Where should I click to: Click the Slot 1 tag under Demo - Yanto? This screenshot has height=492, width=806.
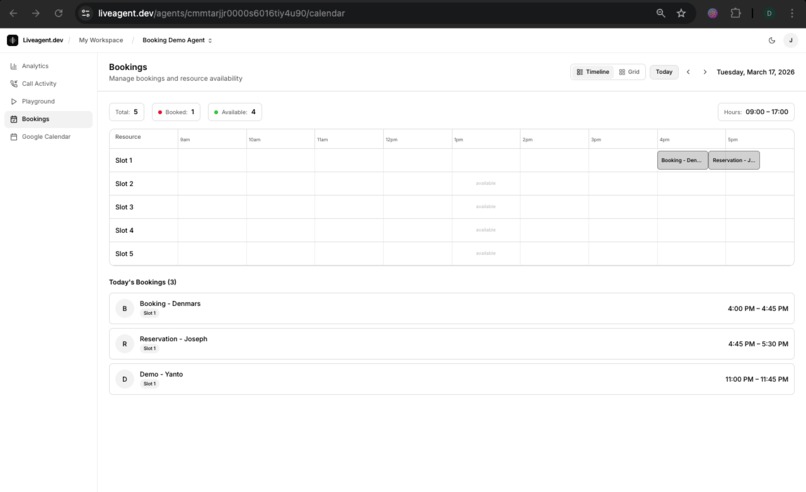(x=150, y=384)
